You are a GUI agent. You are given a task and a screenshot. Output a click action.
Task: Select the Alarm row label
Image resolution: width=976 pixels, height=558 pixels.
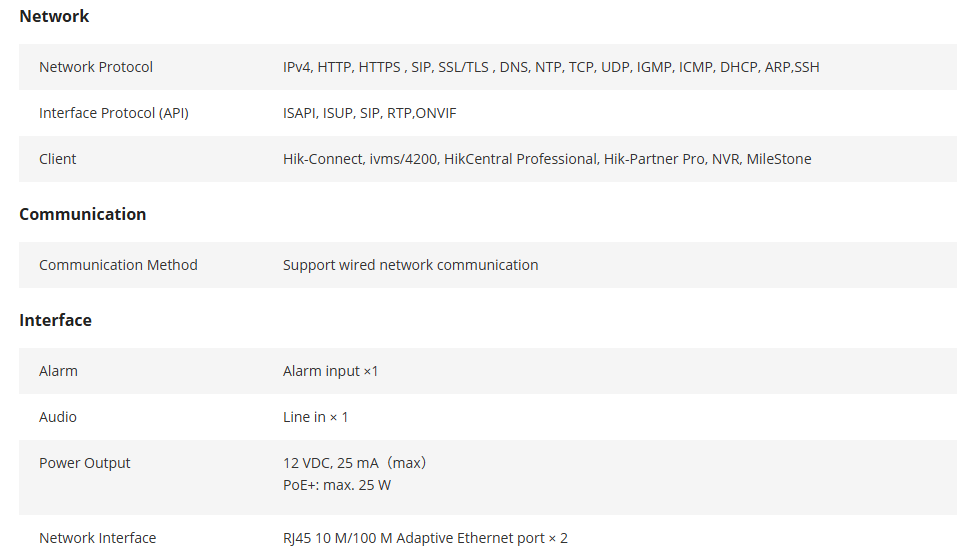tap(59, 371)
